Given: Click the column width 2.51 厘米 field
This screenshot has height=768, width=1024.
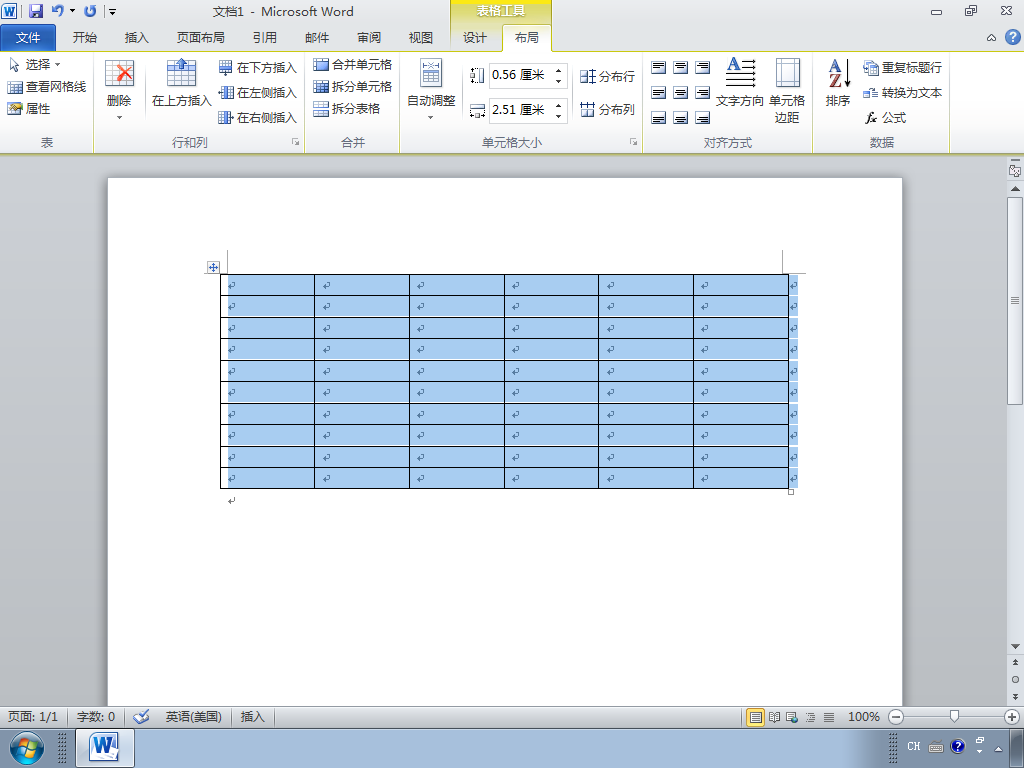Looking at the screenshot, I should 520,110.
